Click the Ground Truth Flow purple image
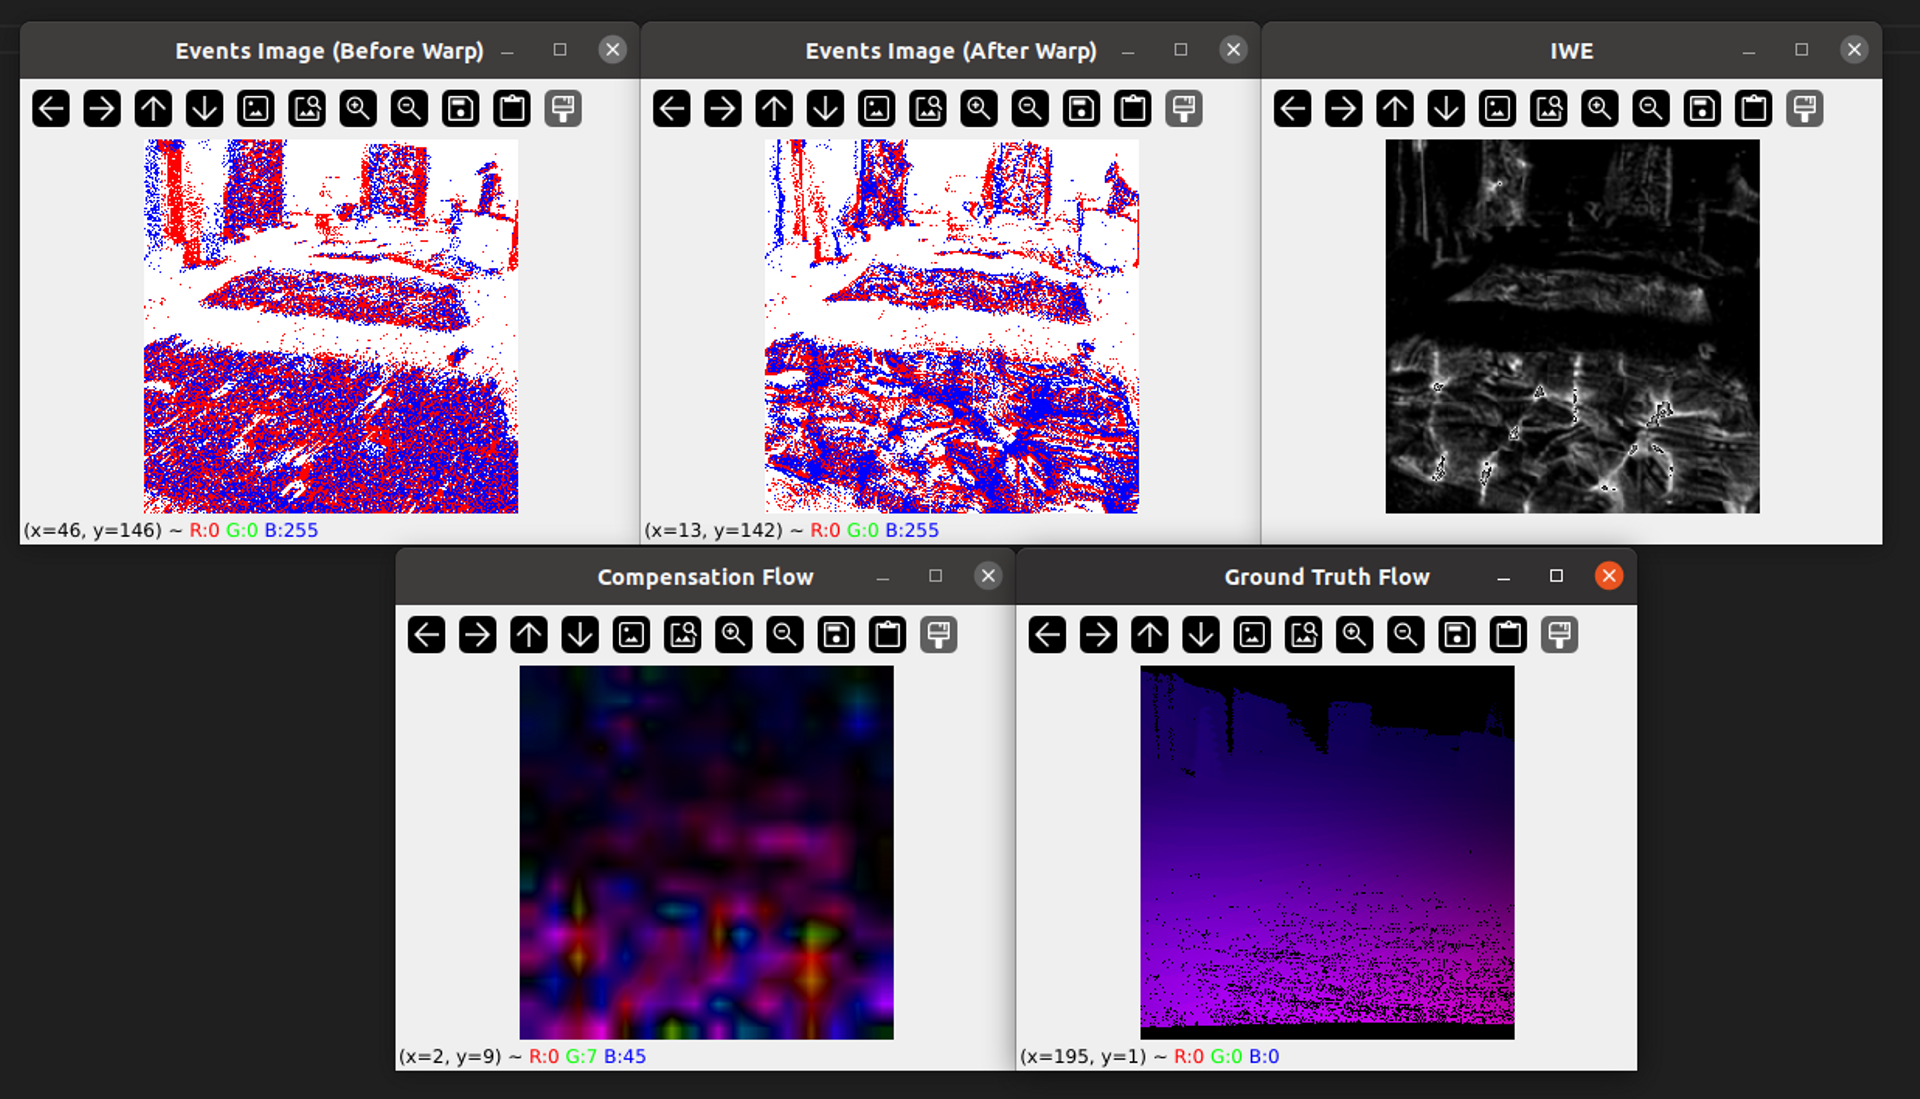 tap(1327, 852)
